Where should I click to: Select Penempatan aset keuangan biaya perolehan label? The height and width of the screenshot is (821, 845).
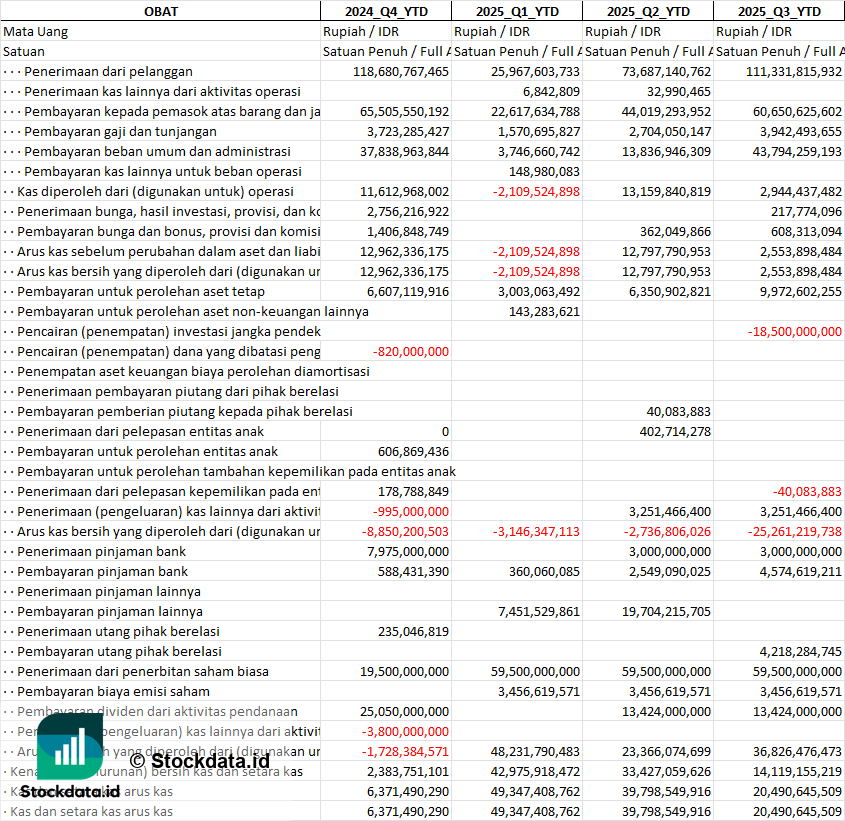pyautogui.click(x=193, y=371)
